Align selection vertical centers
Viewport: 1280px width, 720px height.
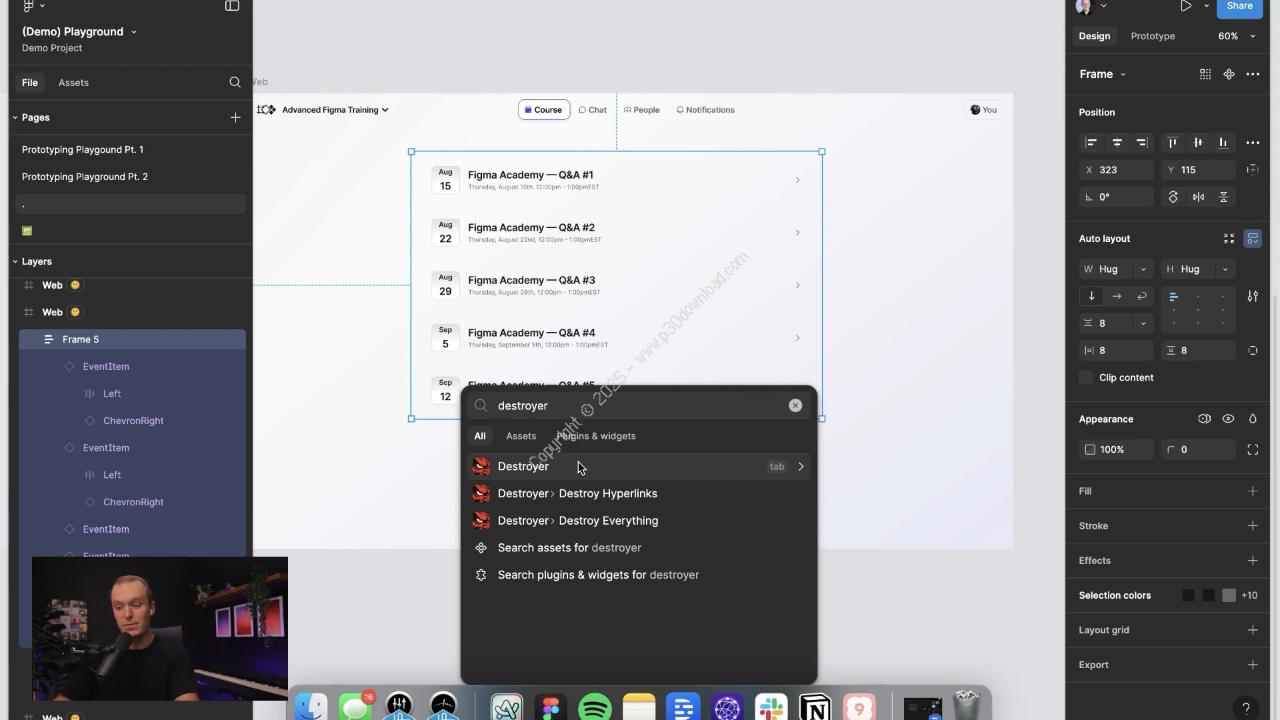[1198, 142]
